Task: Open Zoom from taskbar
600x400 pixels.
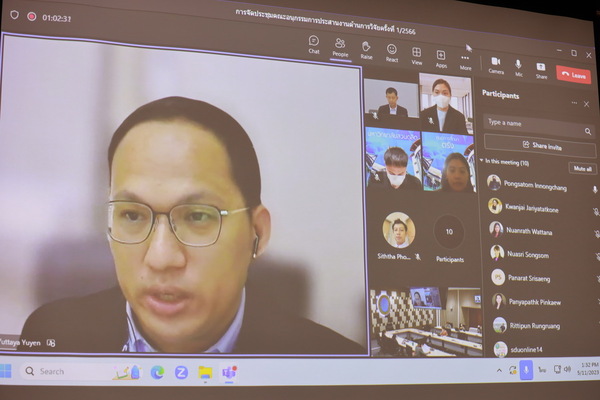Action: pyautogui.click(x=181, y=372)
